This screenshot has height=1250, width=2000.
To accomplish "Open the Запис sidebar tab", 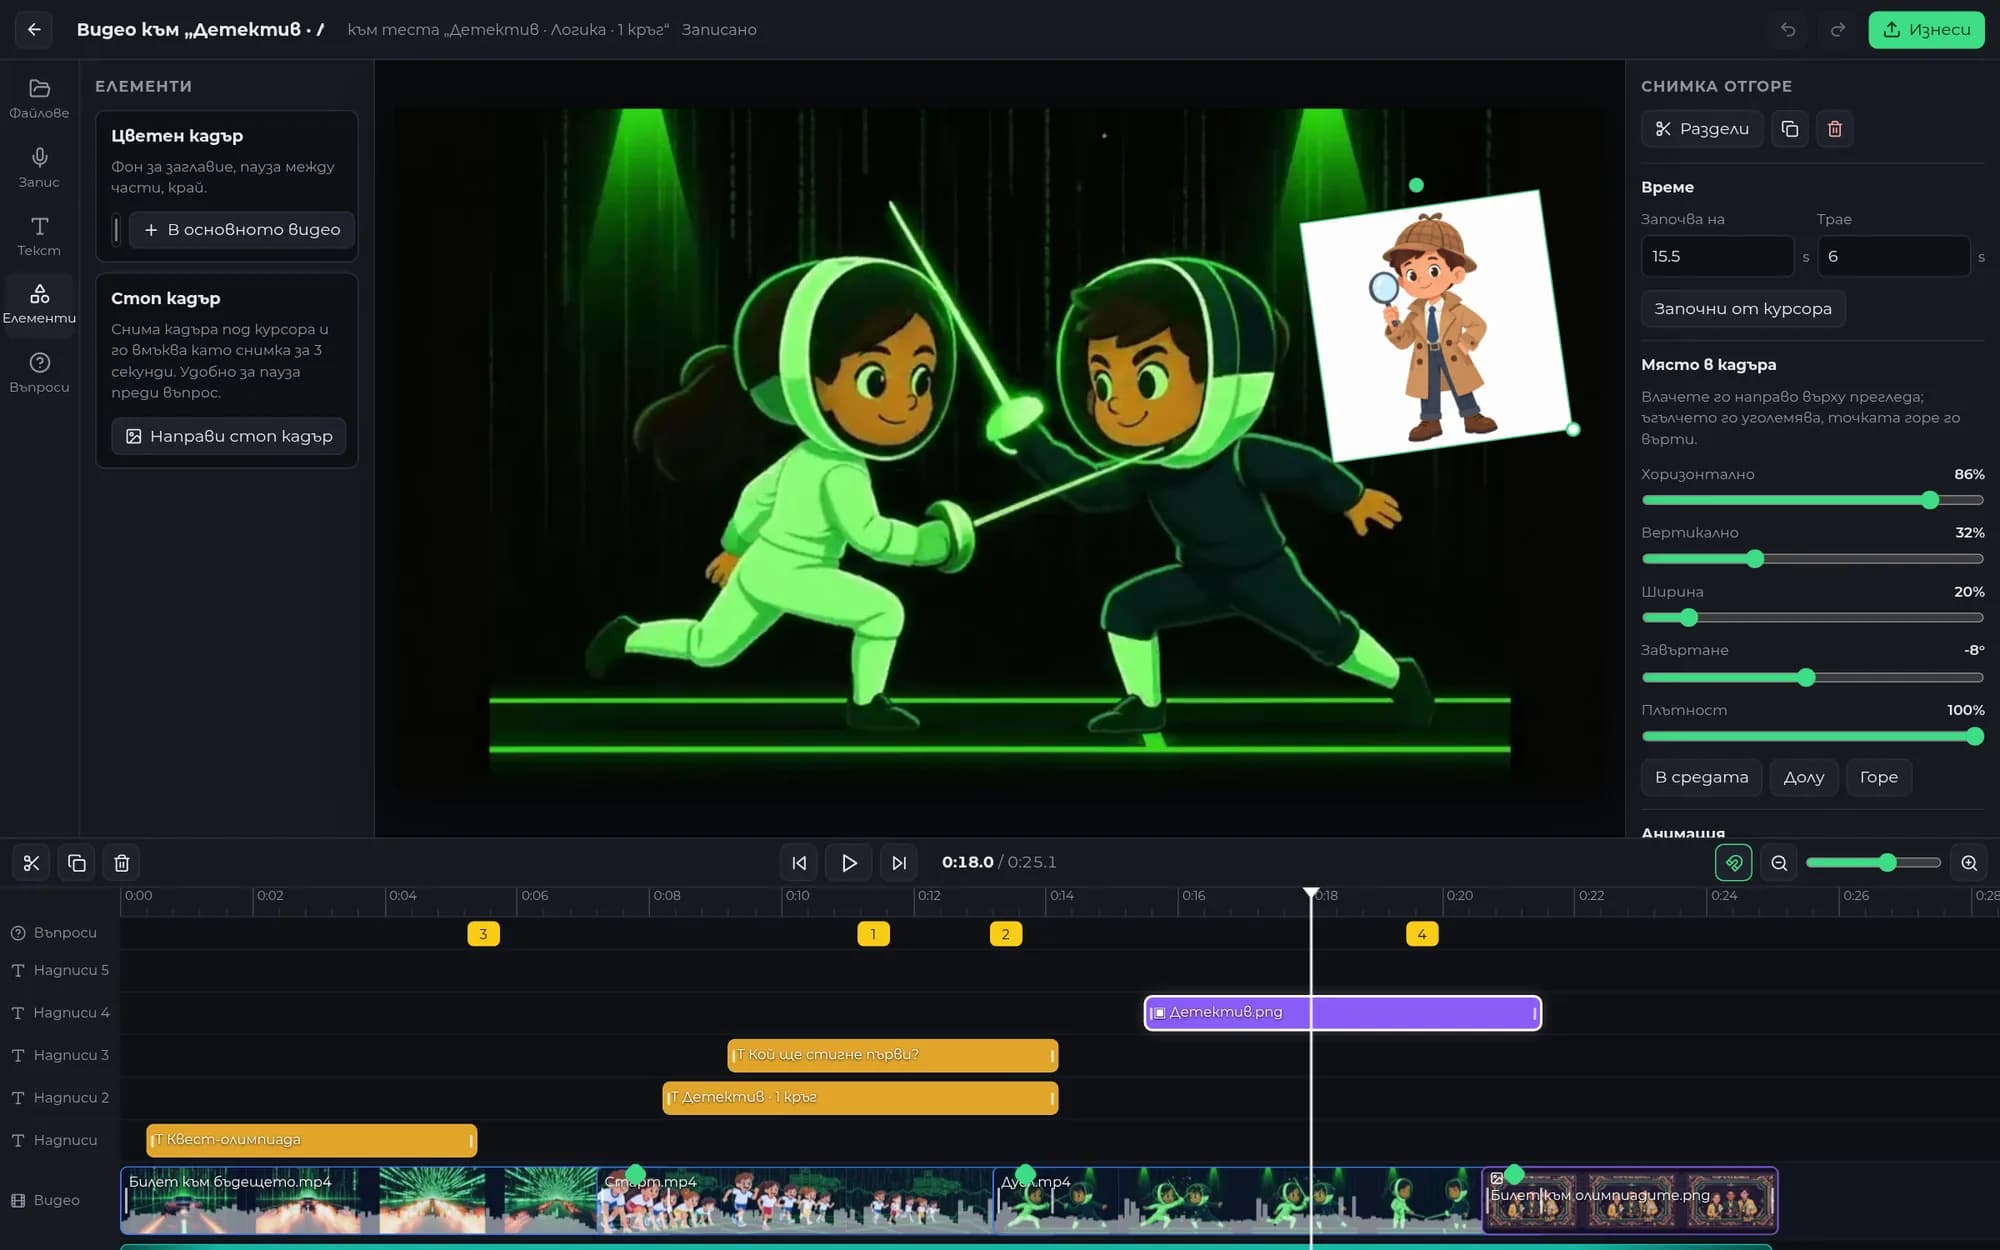I will coord(39,168).
